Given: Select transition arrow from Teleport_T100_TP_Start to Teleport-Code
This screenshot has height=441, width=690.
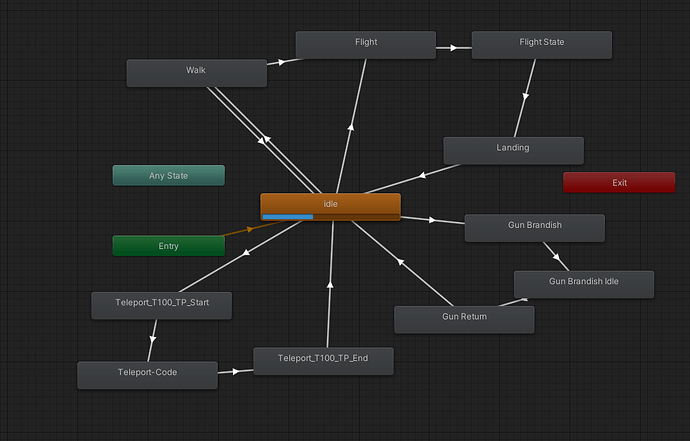Looking at the screenshot, I should coord(153,339).
